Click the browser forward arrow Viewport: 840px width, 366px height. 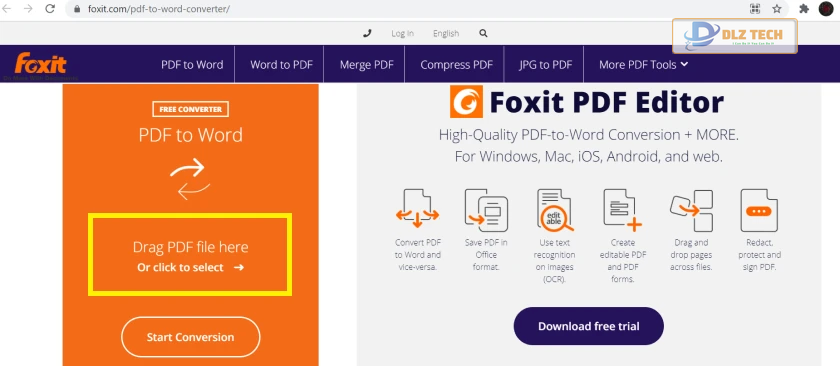(28, 9)
